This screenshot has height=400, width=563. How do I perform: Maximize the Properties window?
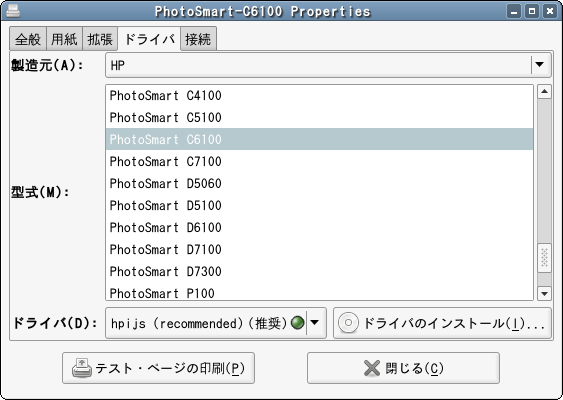(x=532, y=11)
